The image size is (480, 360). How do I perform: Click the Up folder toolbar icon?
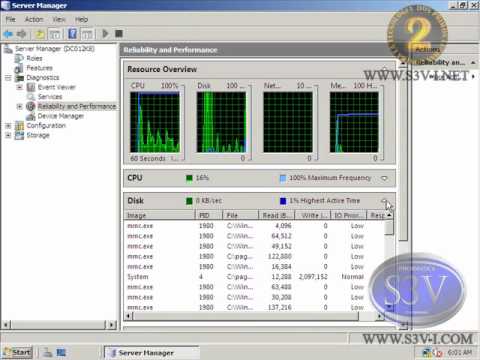(x=40, y=34)
